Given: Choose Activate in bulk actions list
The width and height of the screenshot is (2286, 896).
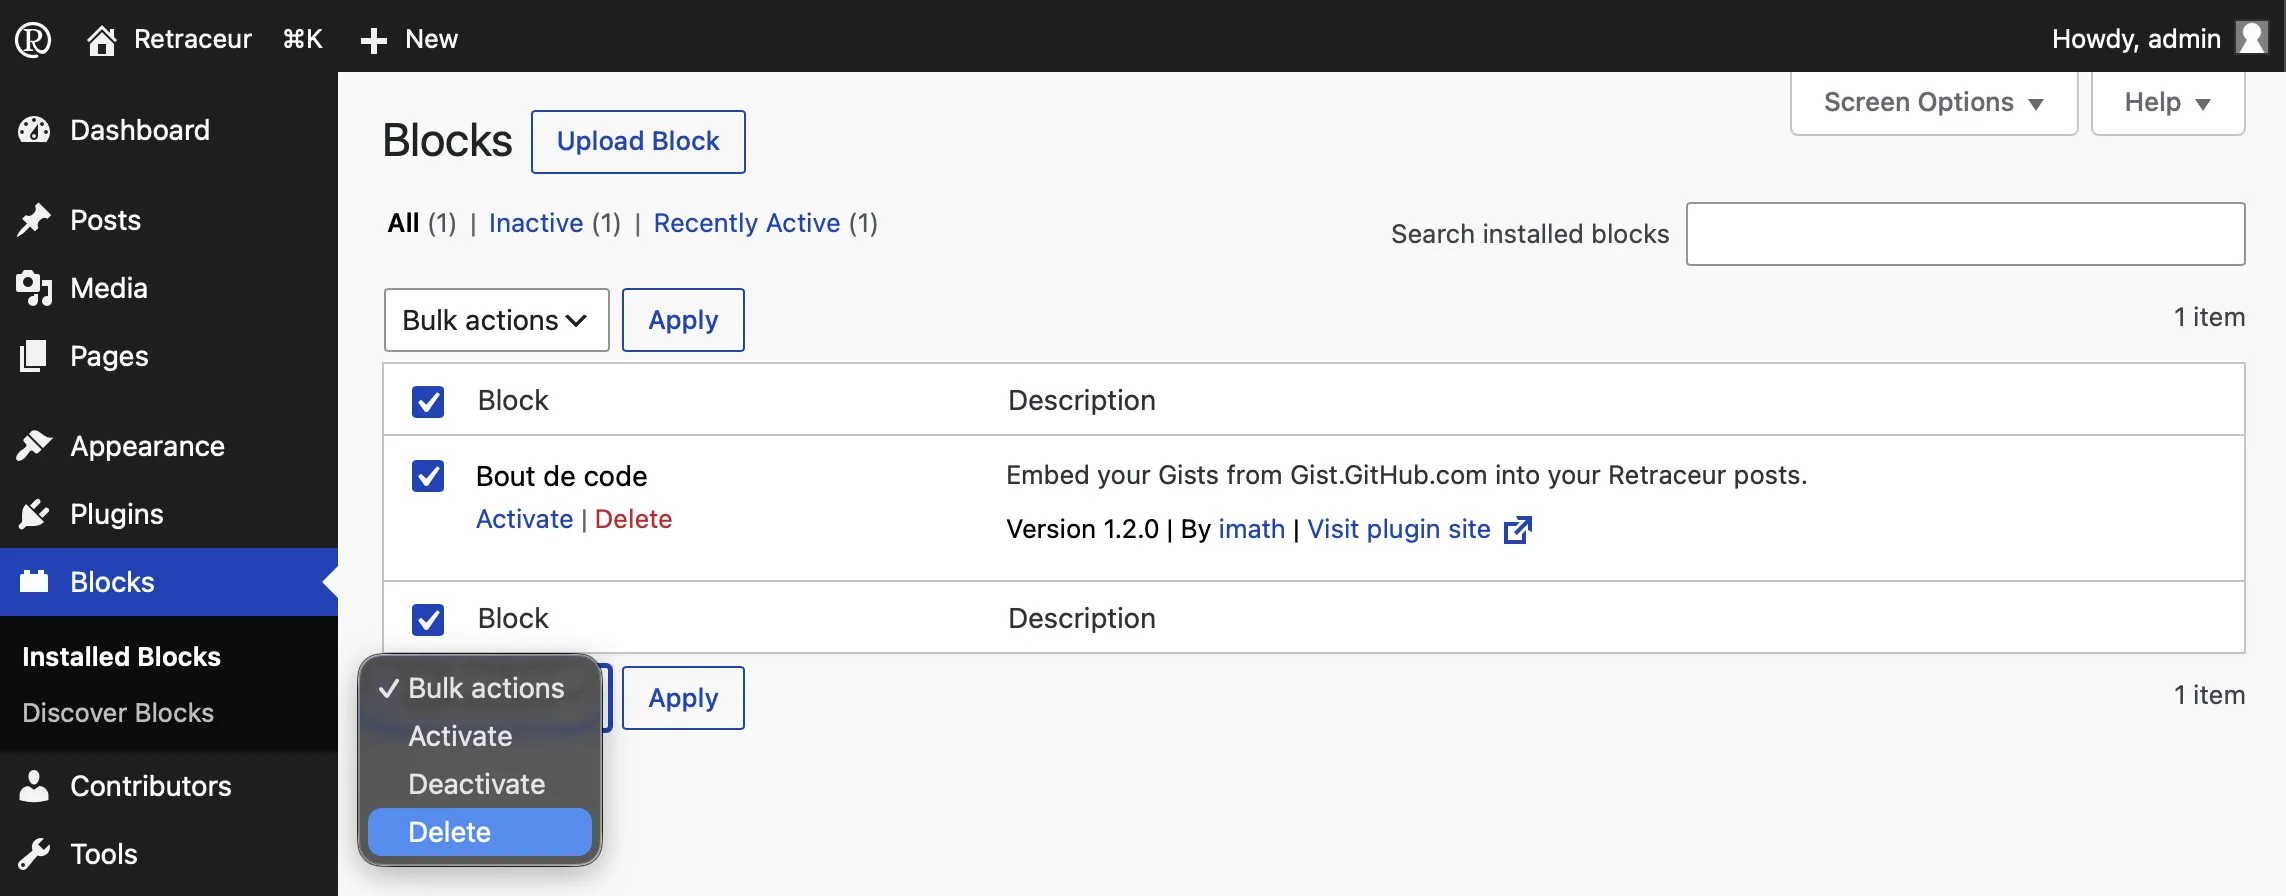Looking at the screenshot, I should pos(480,736).
